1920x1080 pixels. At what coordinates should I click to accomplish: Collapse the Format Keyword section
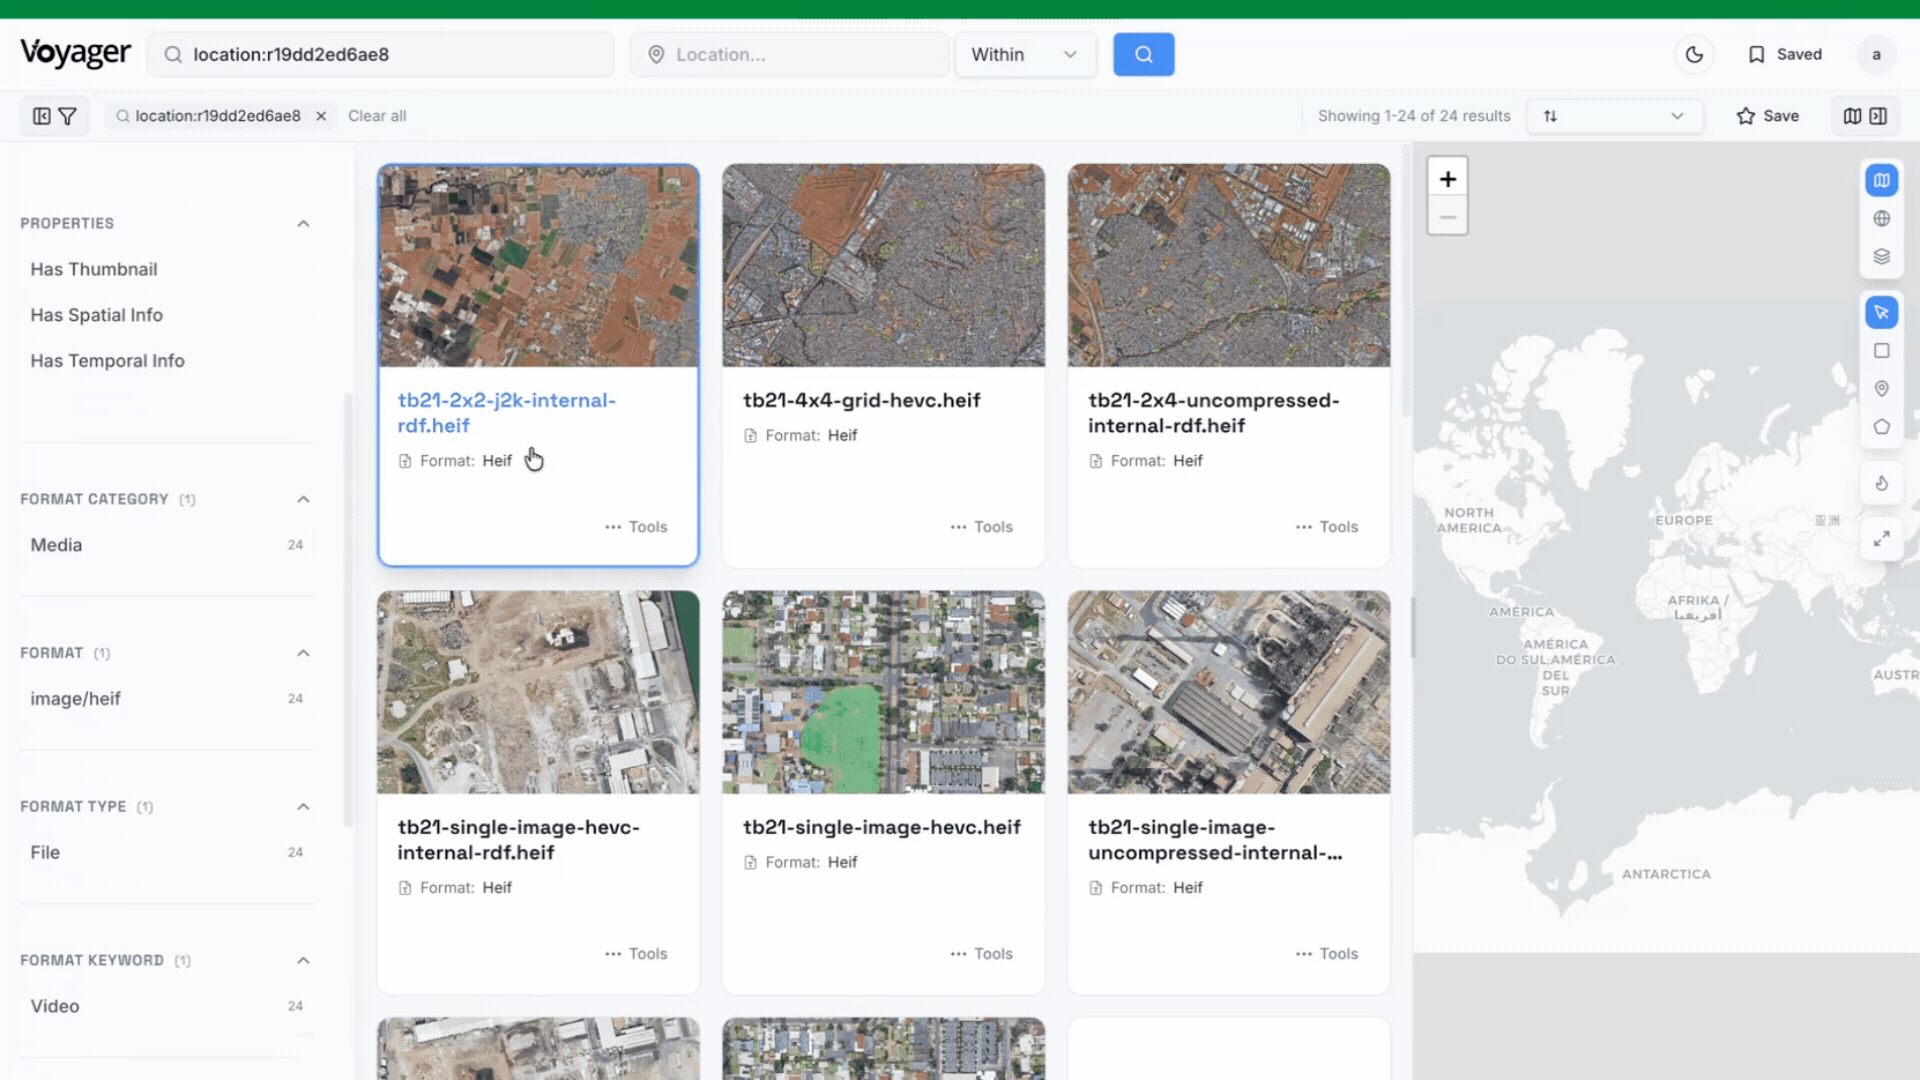coord(303,961)
